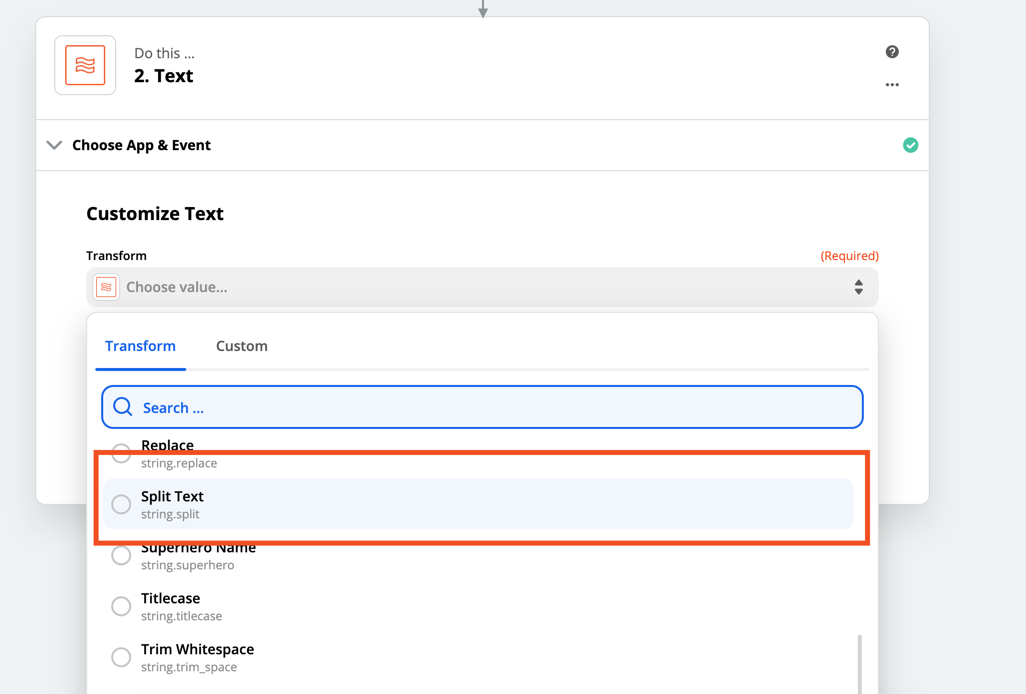
Task: Select the Split Text radio option
Action: tap(121, 504)
